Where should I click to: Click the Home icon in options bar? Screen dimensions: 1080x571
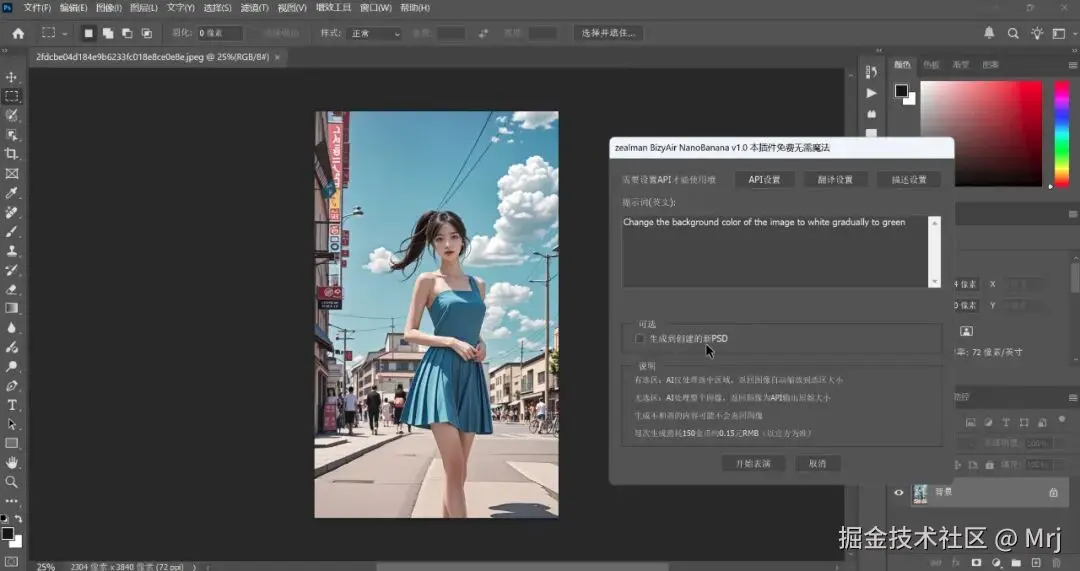click(x=18, y=33)
